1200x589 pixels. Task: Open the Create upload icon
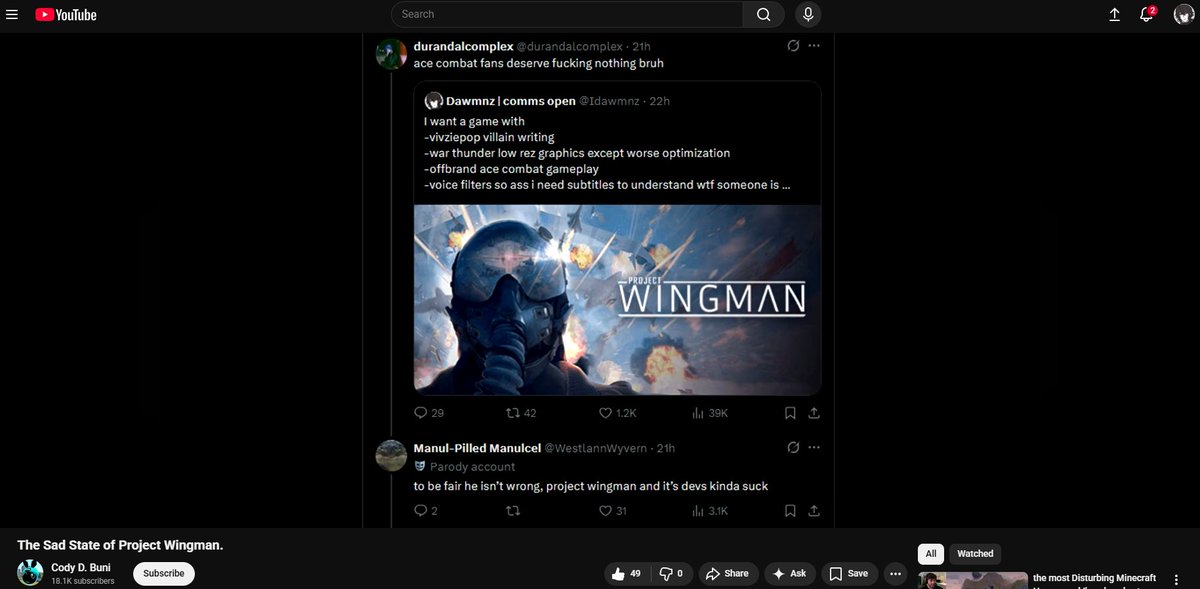tap(1115, 14)
